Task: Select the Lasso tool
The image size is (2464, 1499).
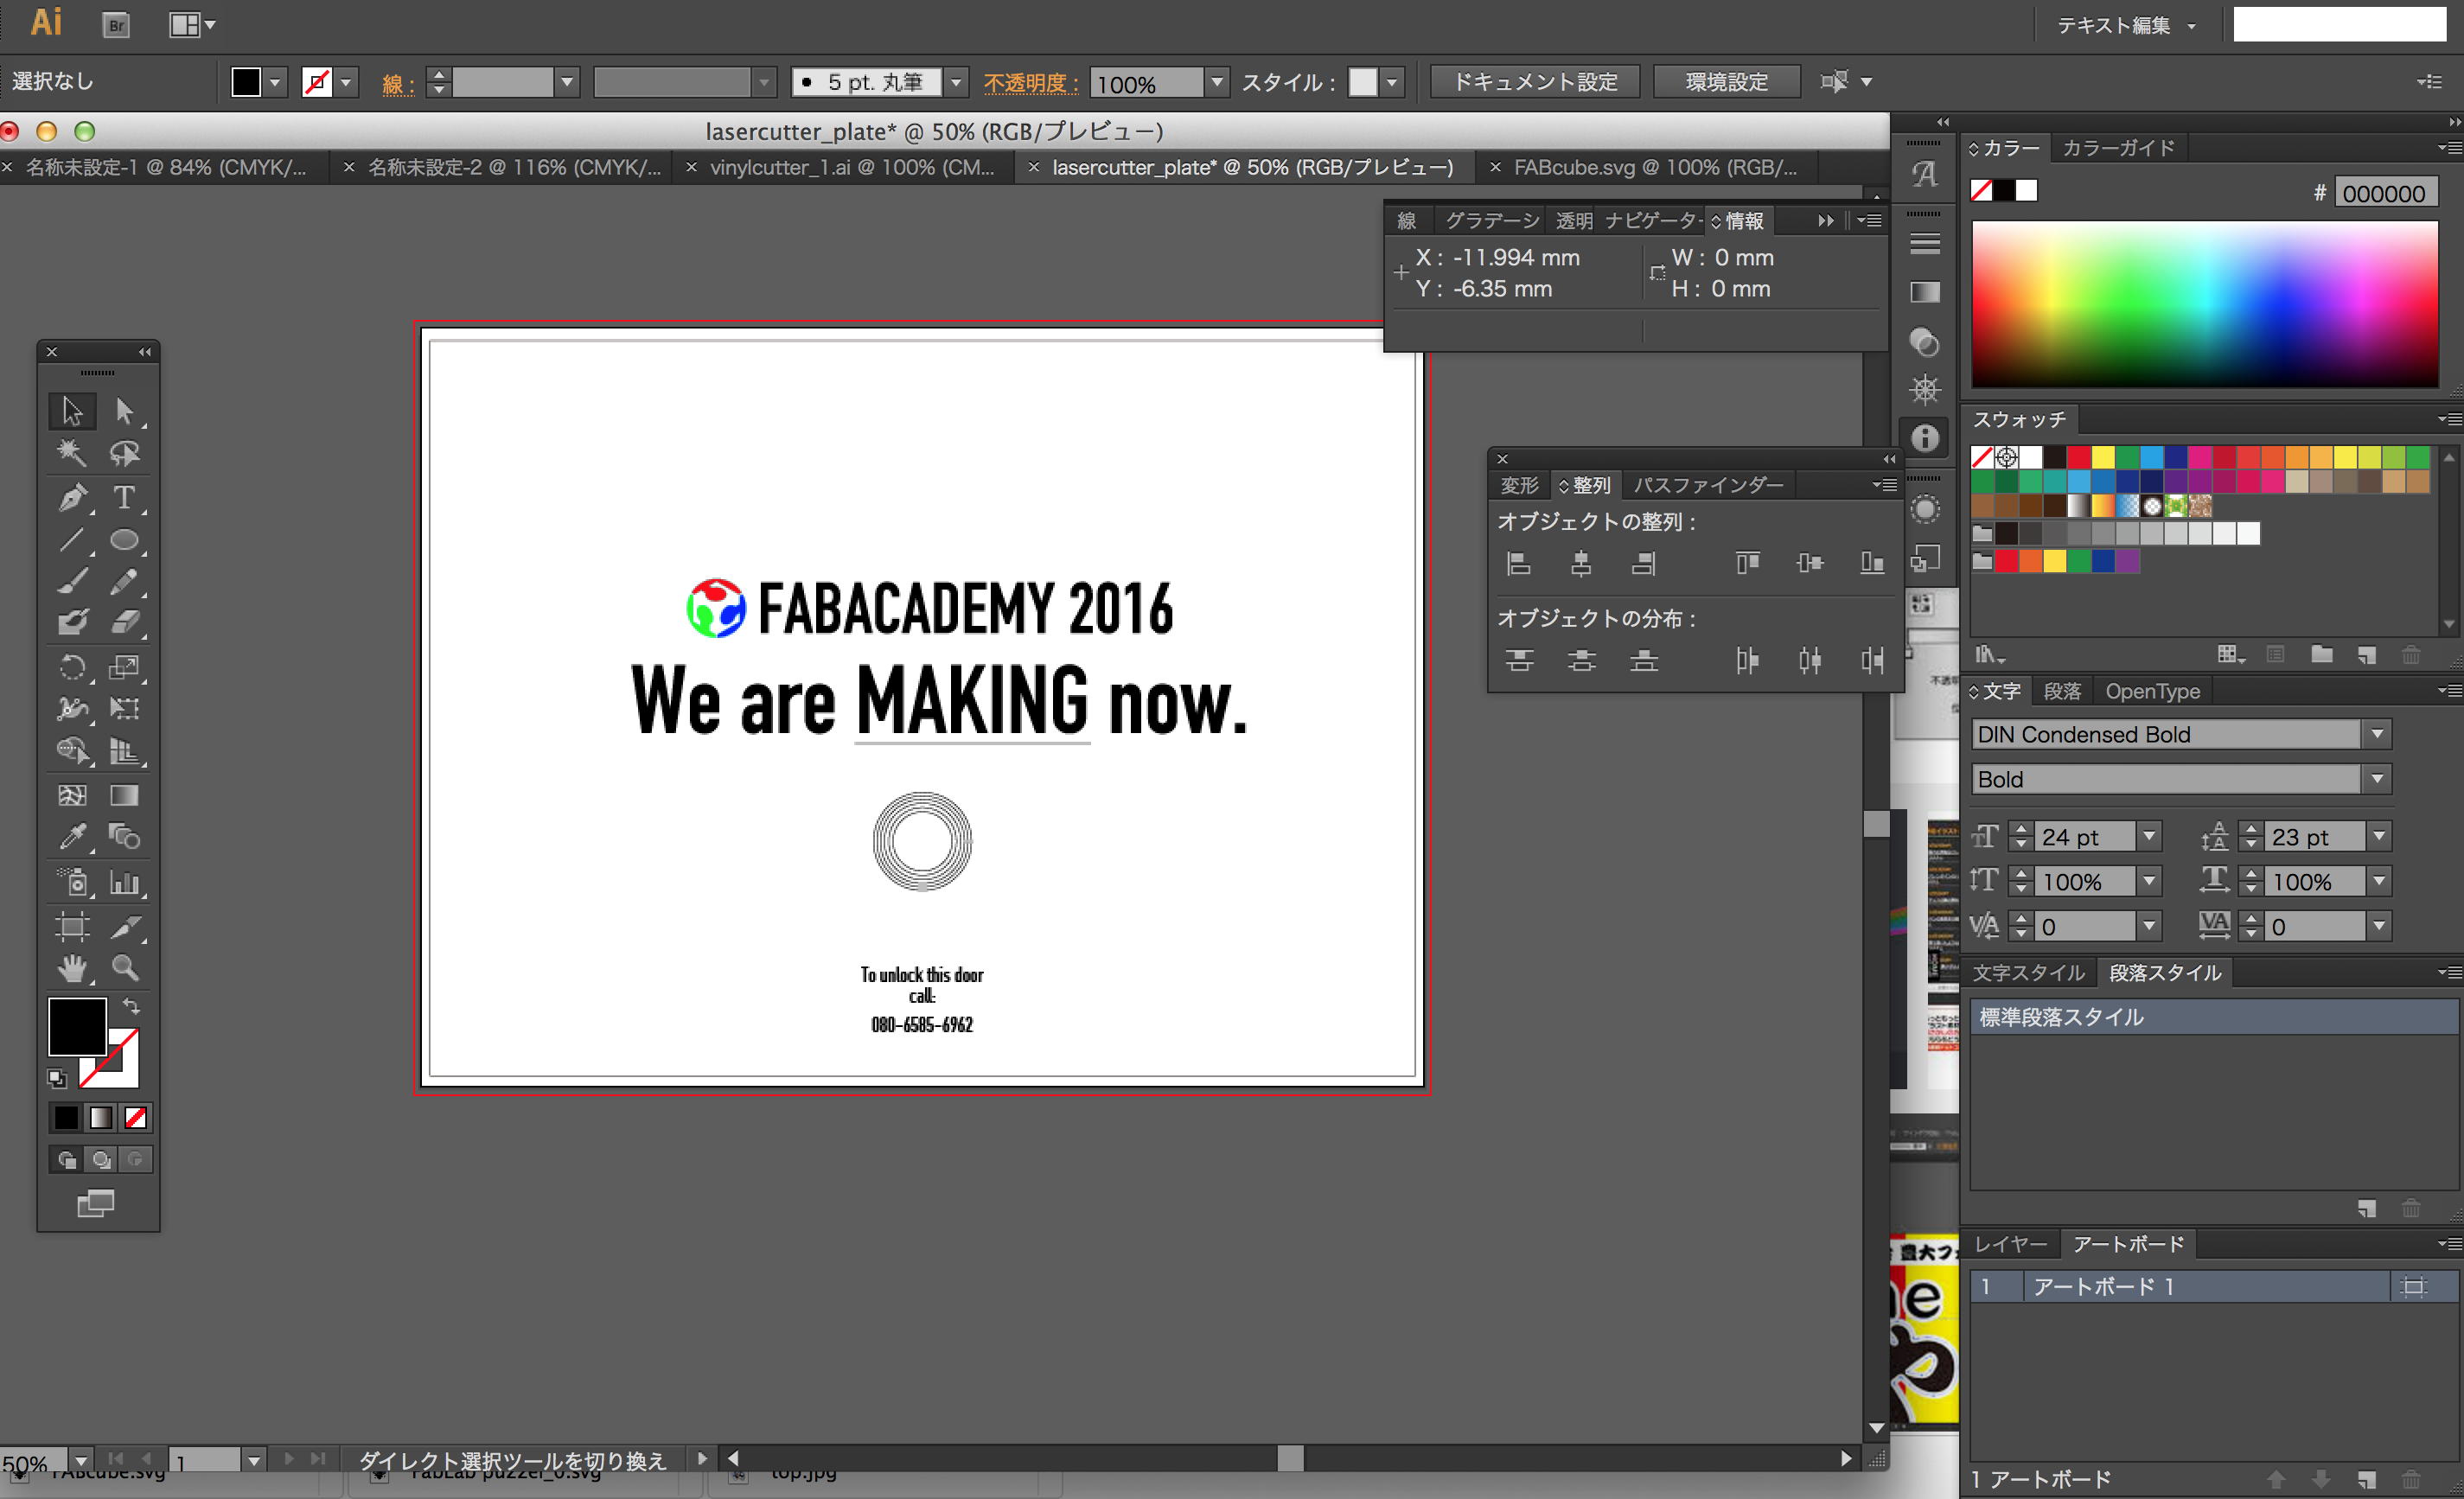Action: tap(124, 454)
